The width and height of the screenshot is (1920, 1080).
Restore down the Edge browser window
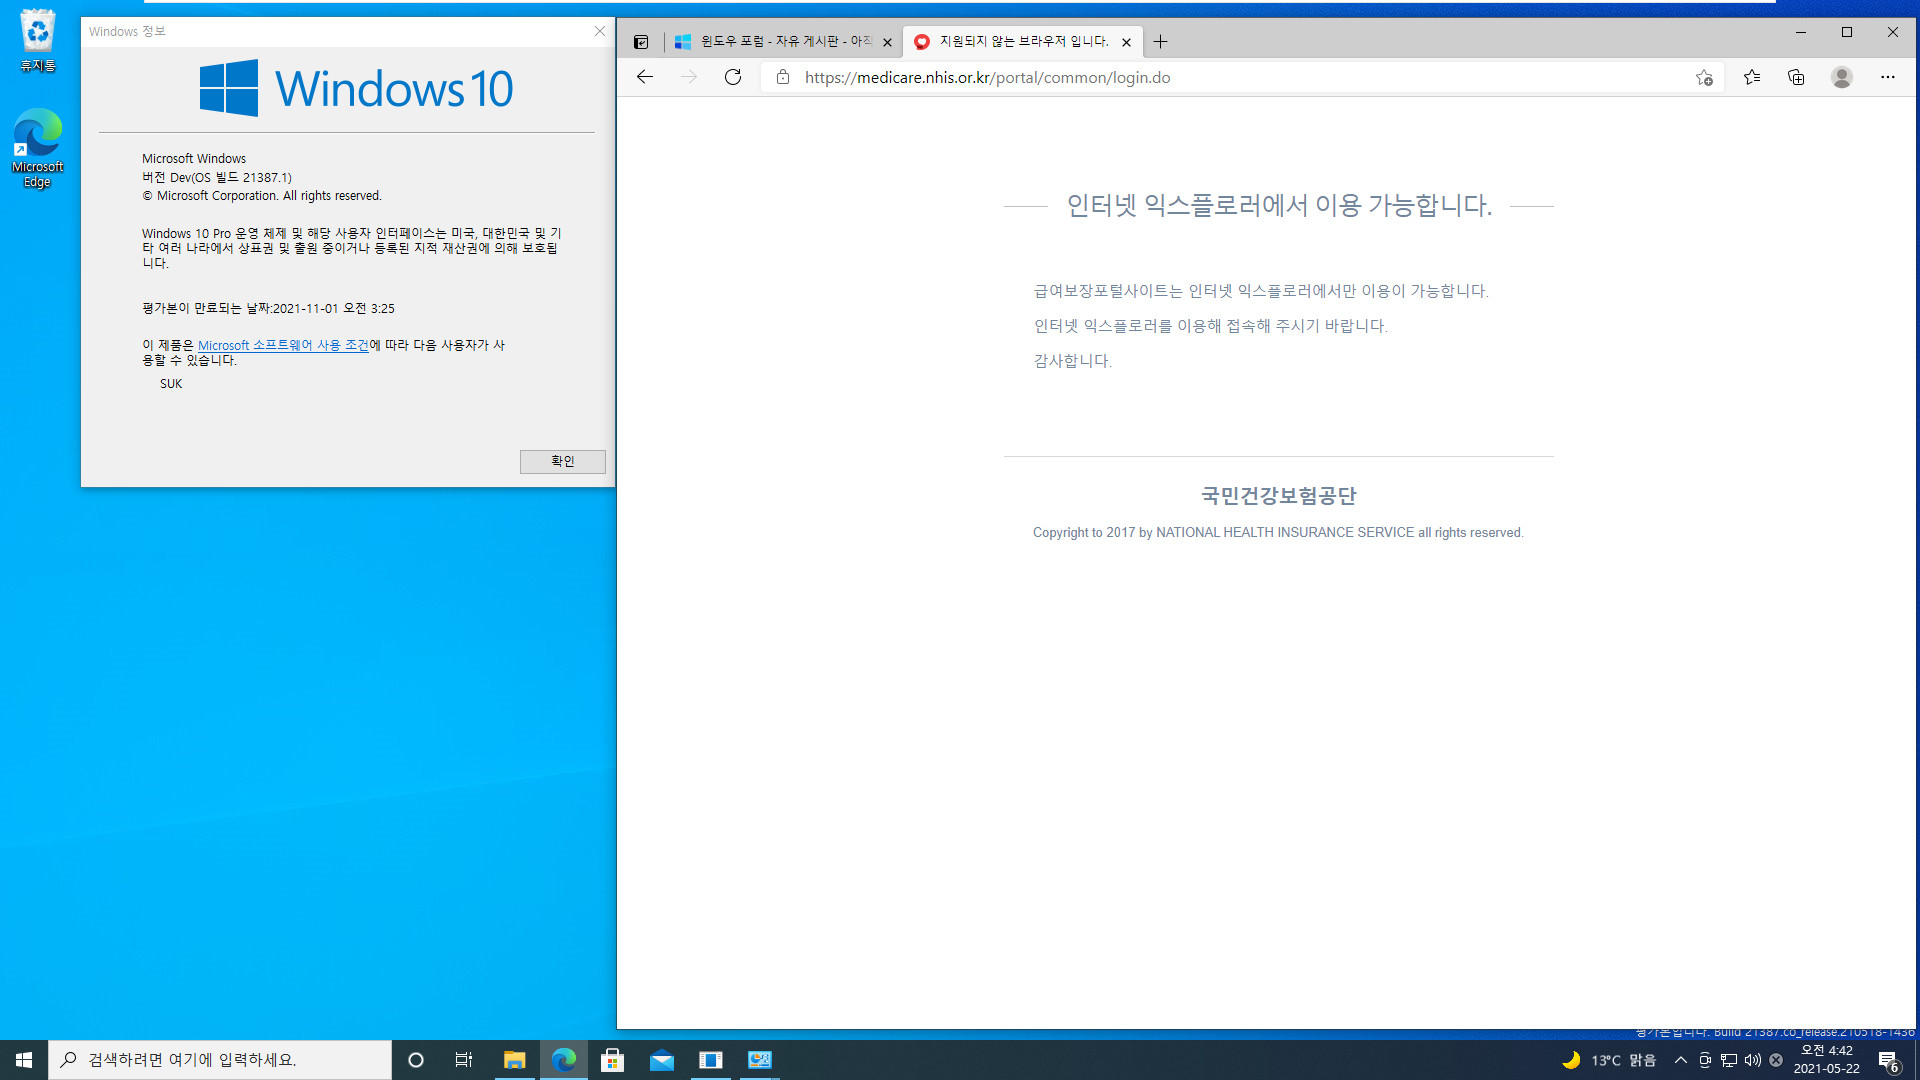[1847, 32]
